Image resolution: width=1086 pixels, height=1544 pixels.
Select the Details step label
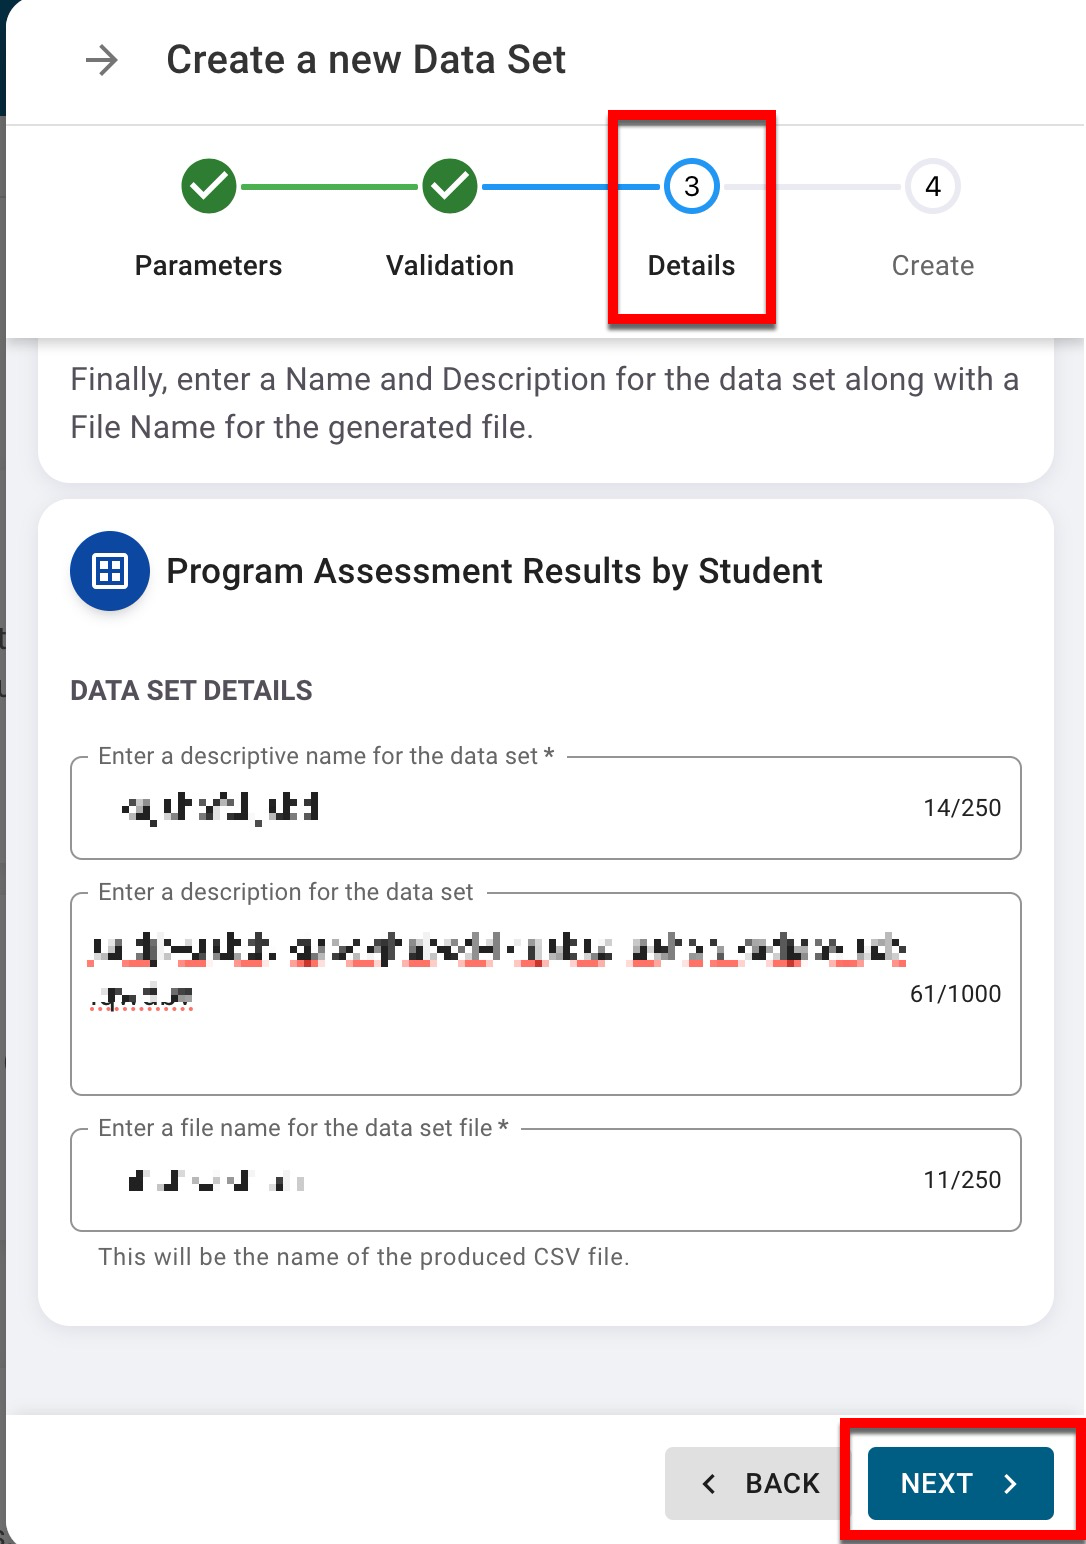691,266
